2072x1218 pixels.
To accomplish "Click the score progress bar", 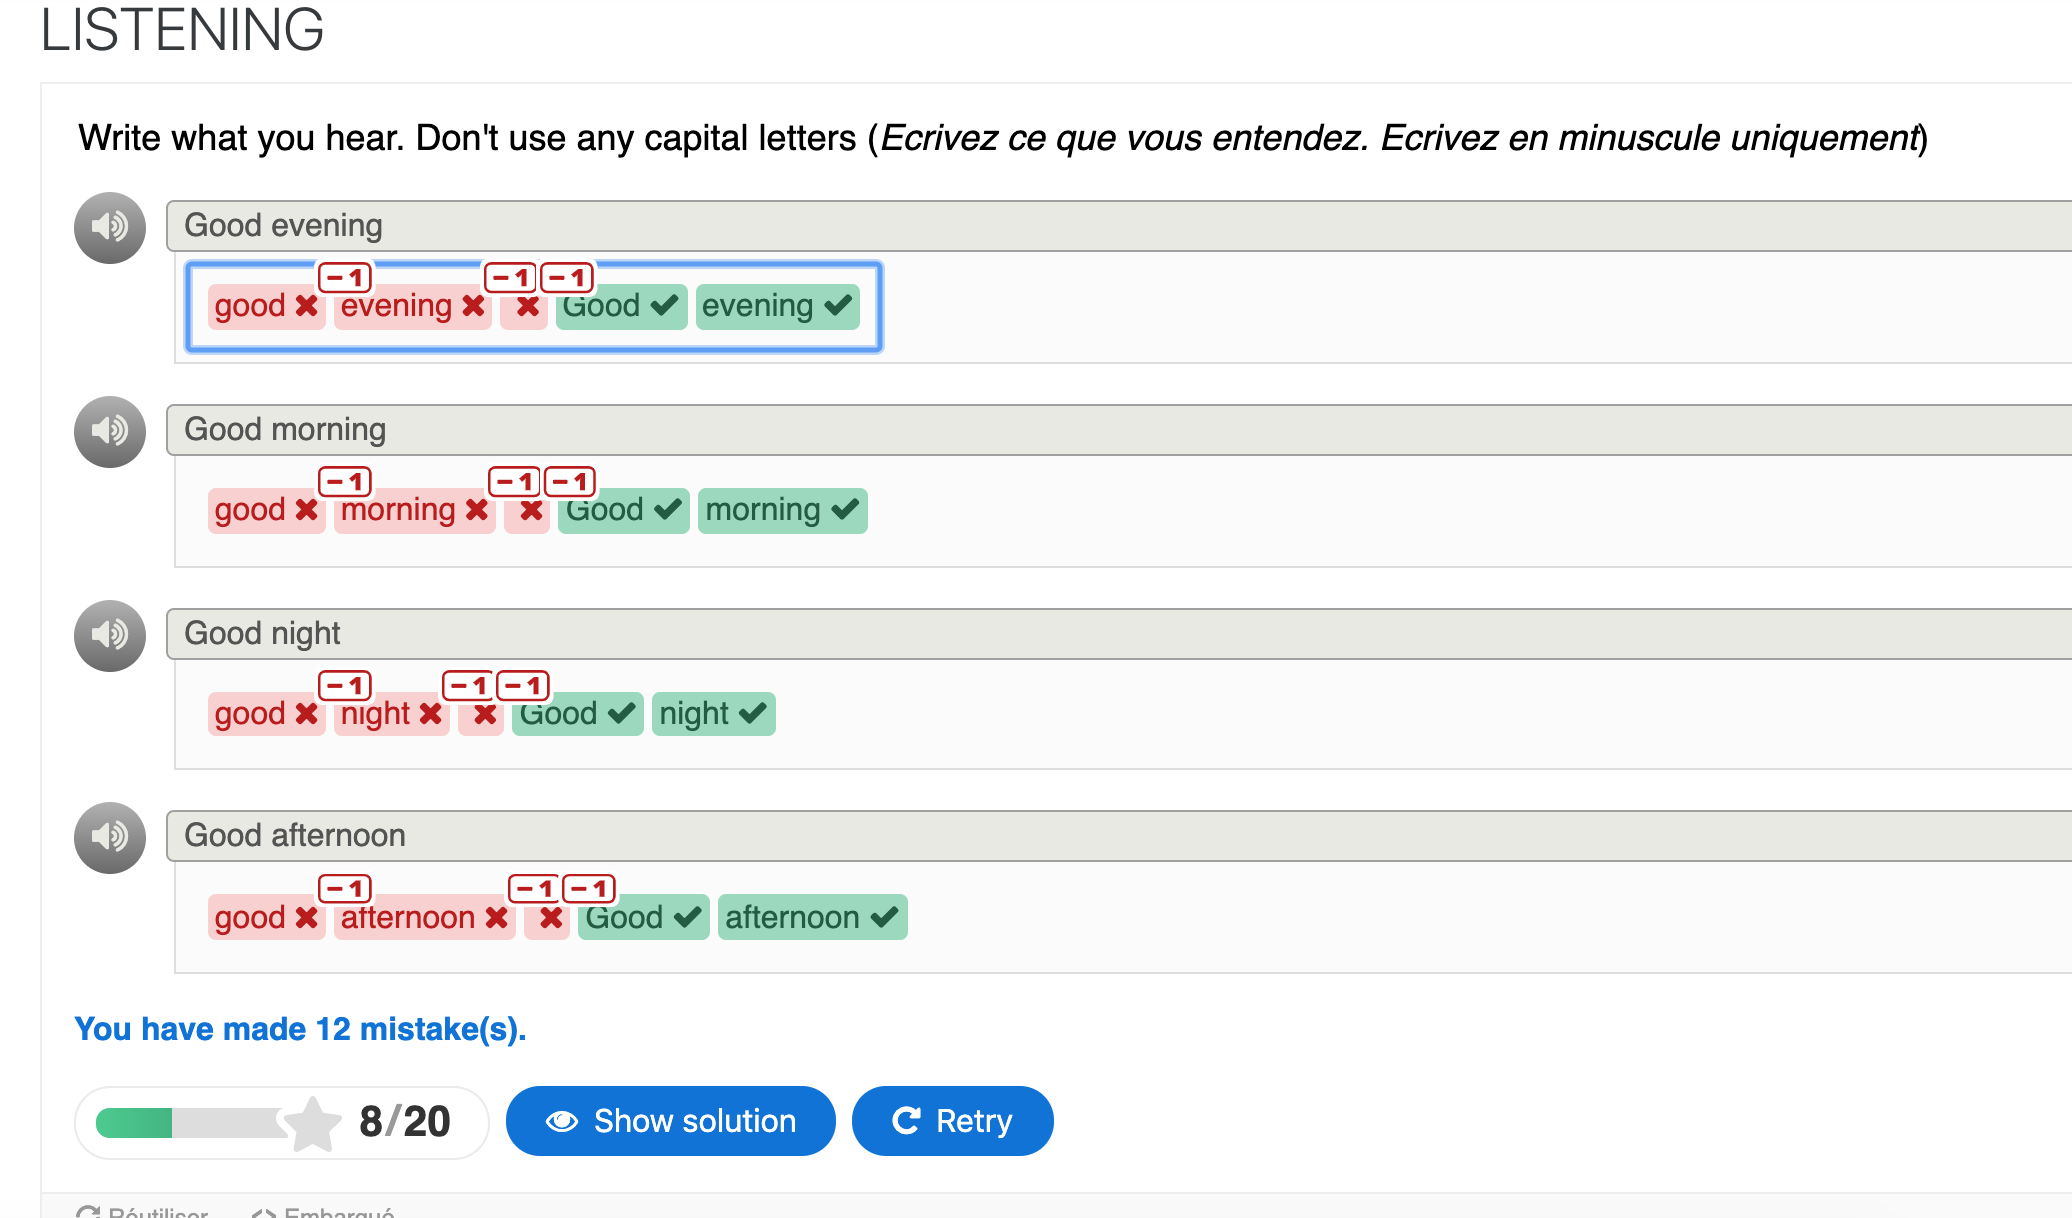I will pos(190,1123).
